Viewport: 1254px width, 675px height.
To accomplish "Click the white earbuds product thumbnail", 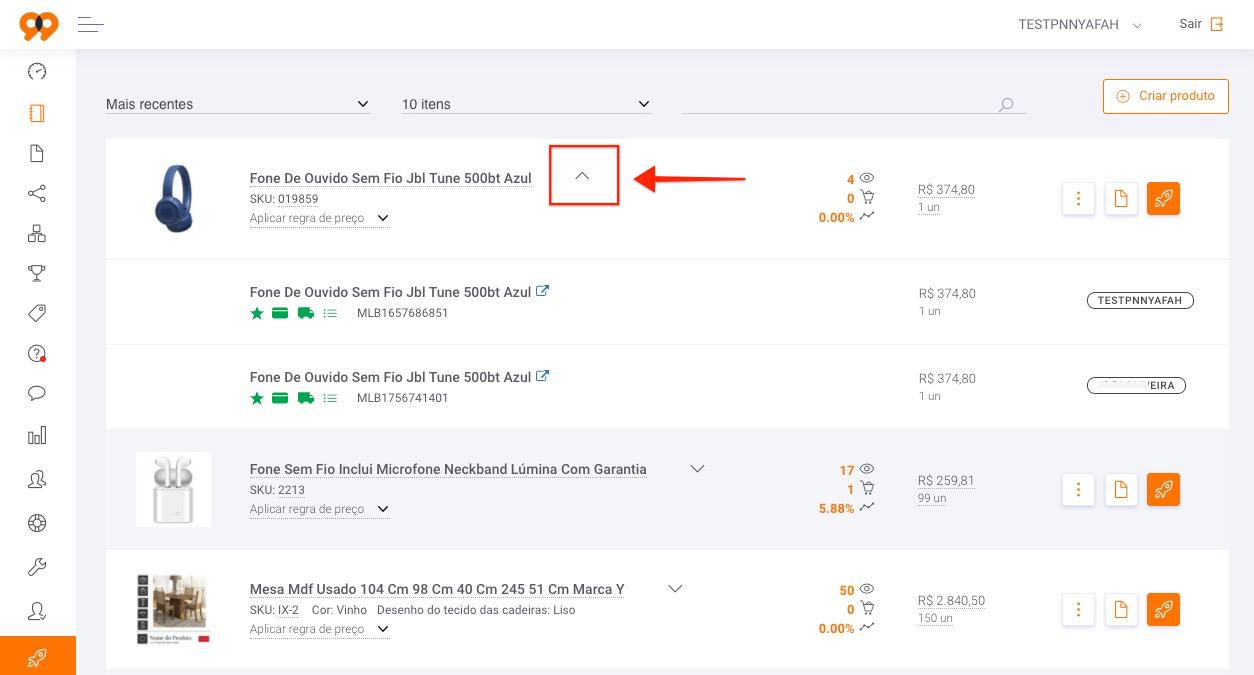I will point(173,489).
